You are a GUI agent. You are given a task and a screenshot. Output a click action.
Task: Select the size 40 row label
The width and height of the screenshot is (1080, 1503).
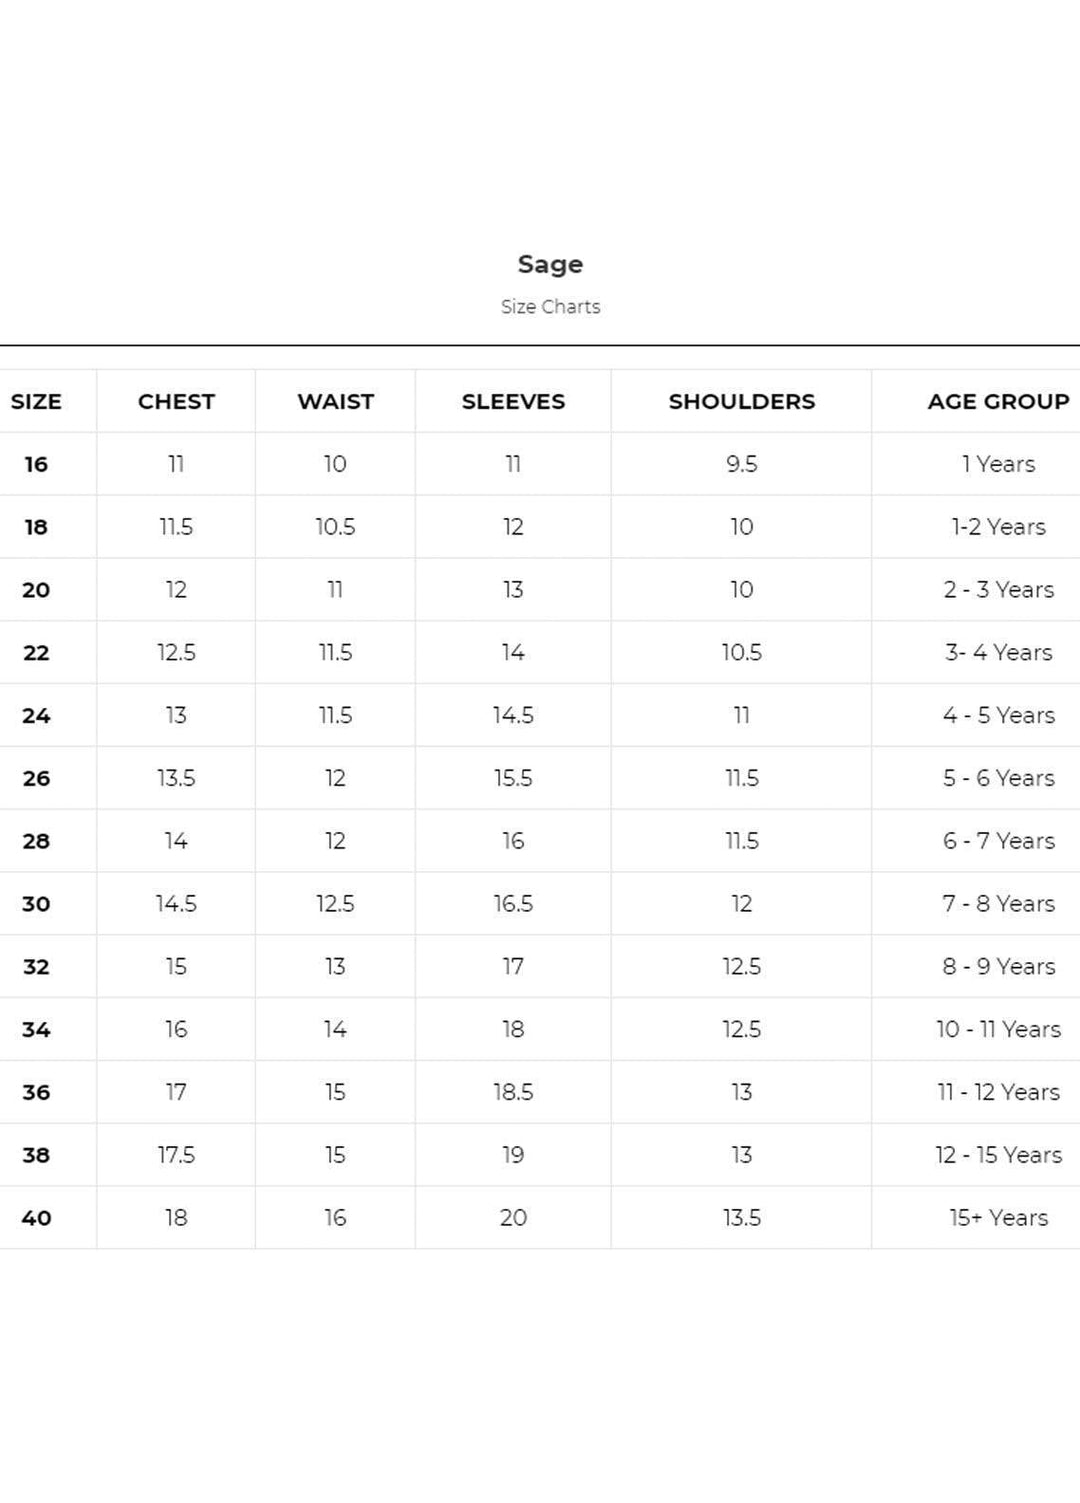tap(36, 1218)
